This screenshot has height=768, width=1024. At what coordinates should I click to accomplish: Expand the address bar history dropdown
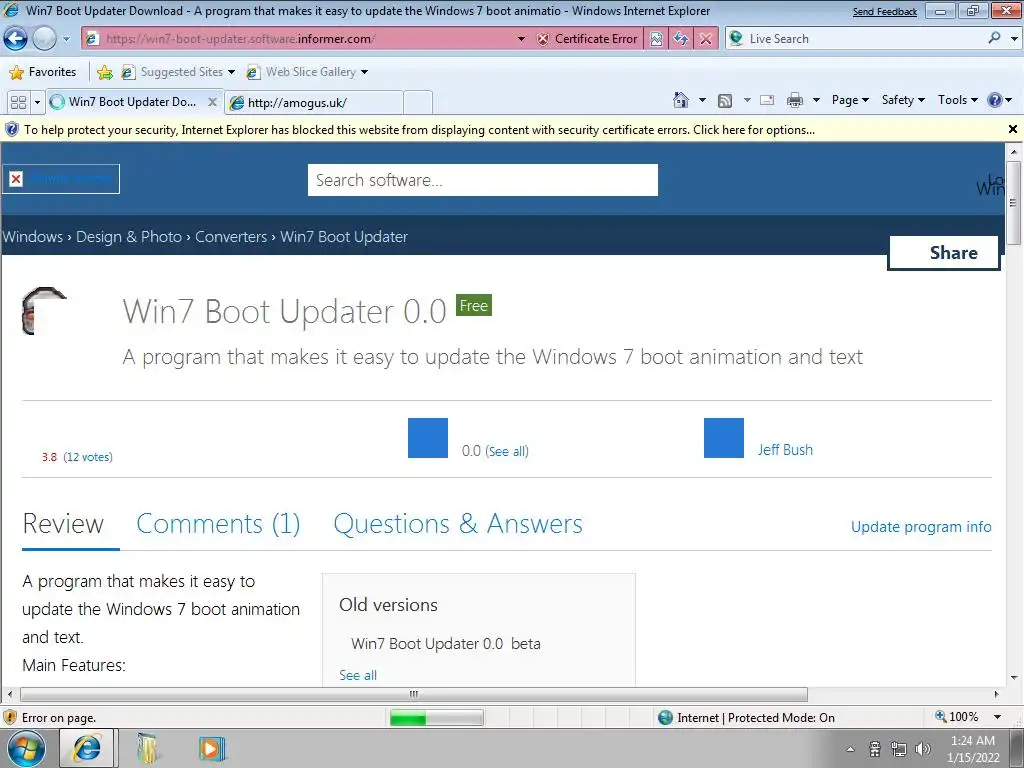point(521,39)
